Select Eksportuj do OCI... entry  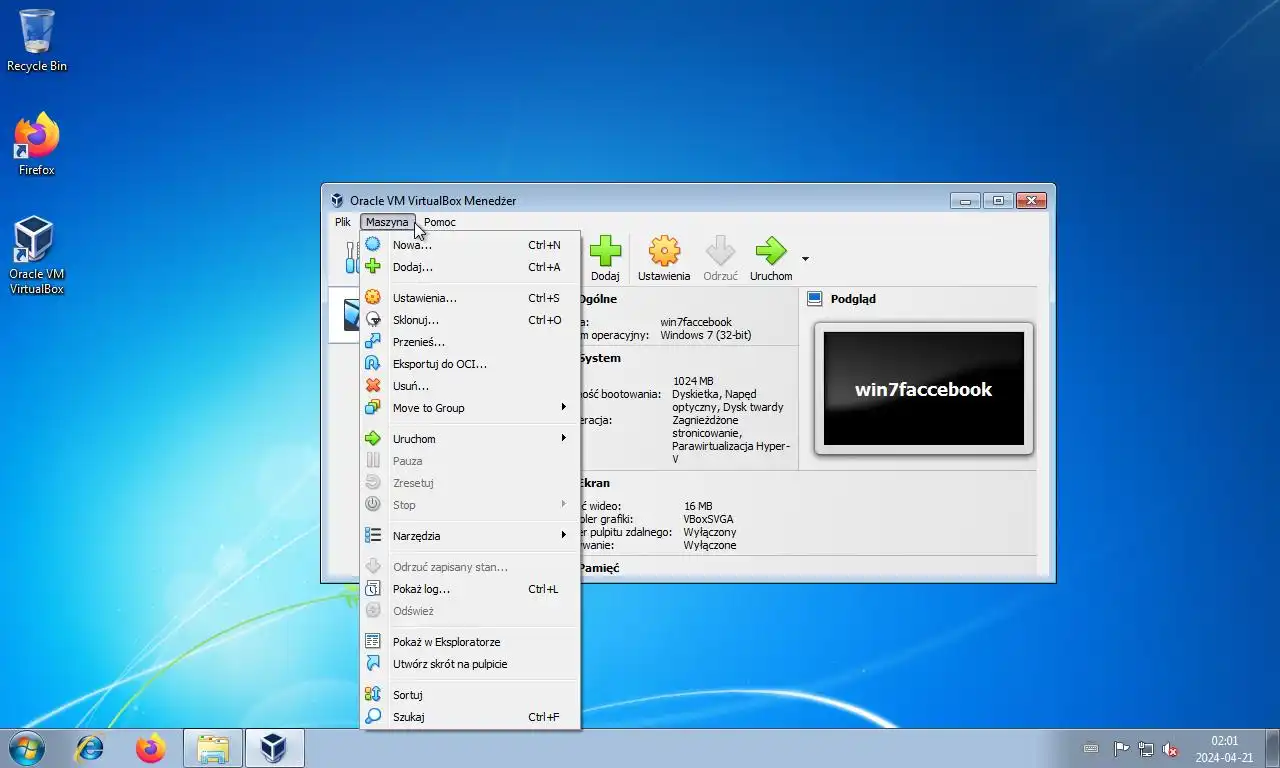pyautogui.click(x=470, y=364)
